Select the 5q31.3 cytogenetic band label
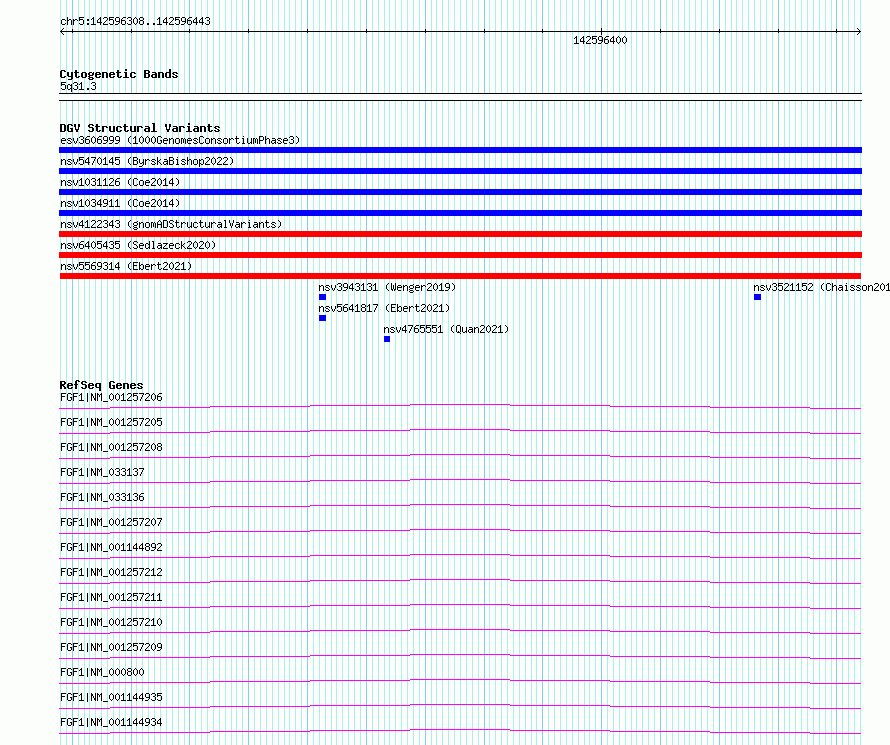 (x=78, y=86)
